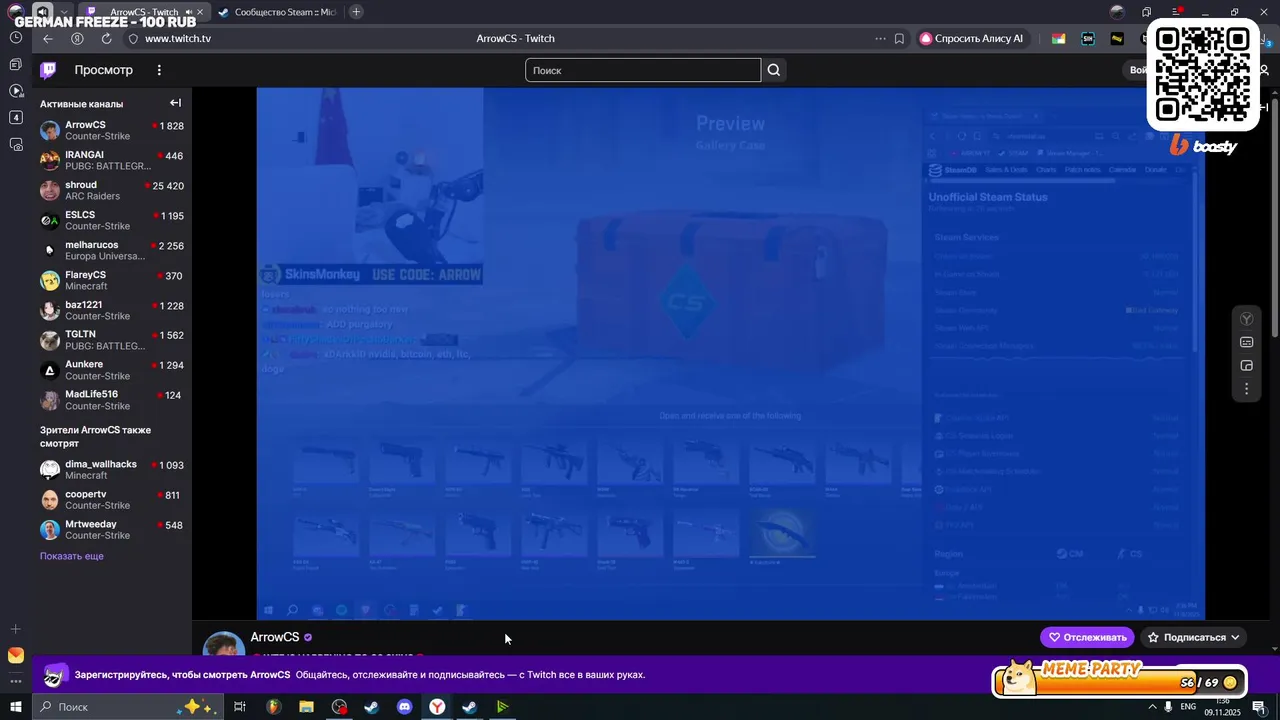
Task: Open the orange mail side panel icon
Action: pos(15,656)
